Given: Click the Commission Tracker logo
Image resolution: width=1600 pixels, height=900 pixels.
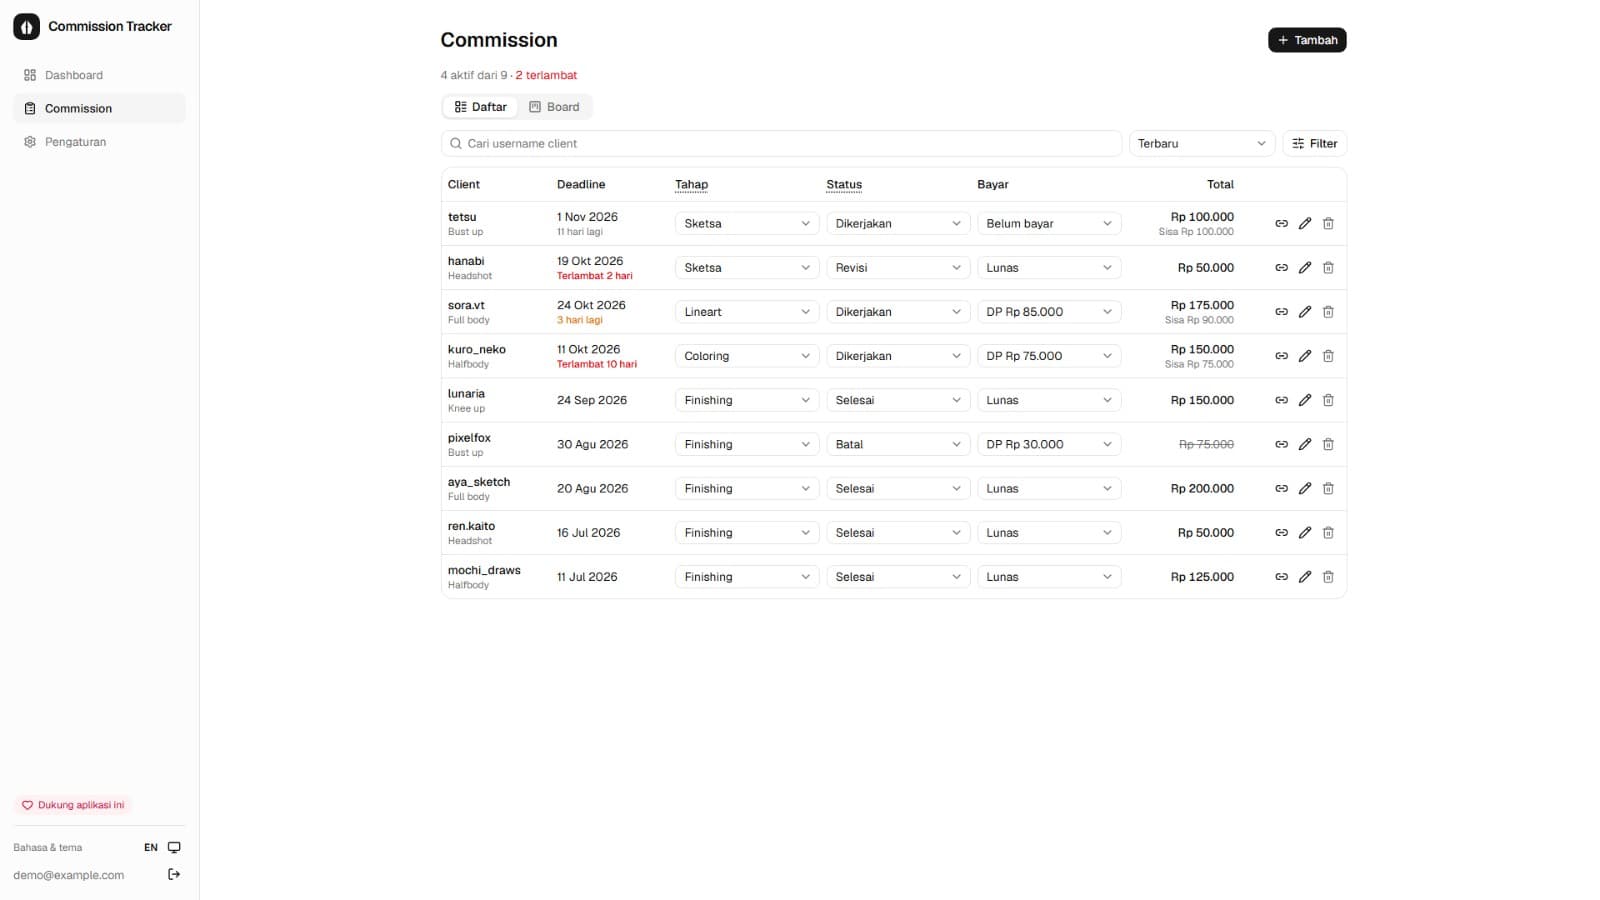Looking at the screenshot, I should point(27,27).
